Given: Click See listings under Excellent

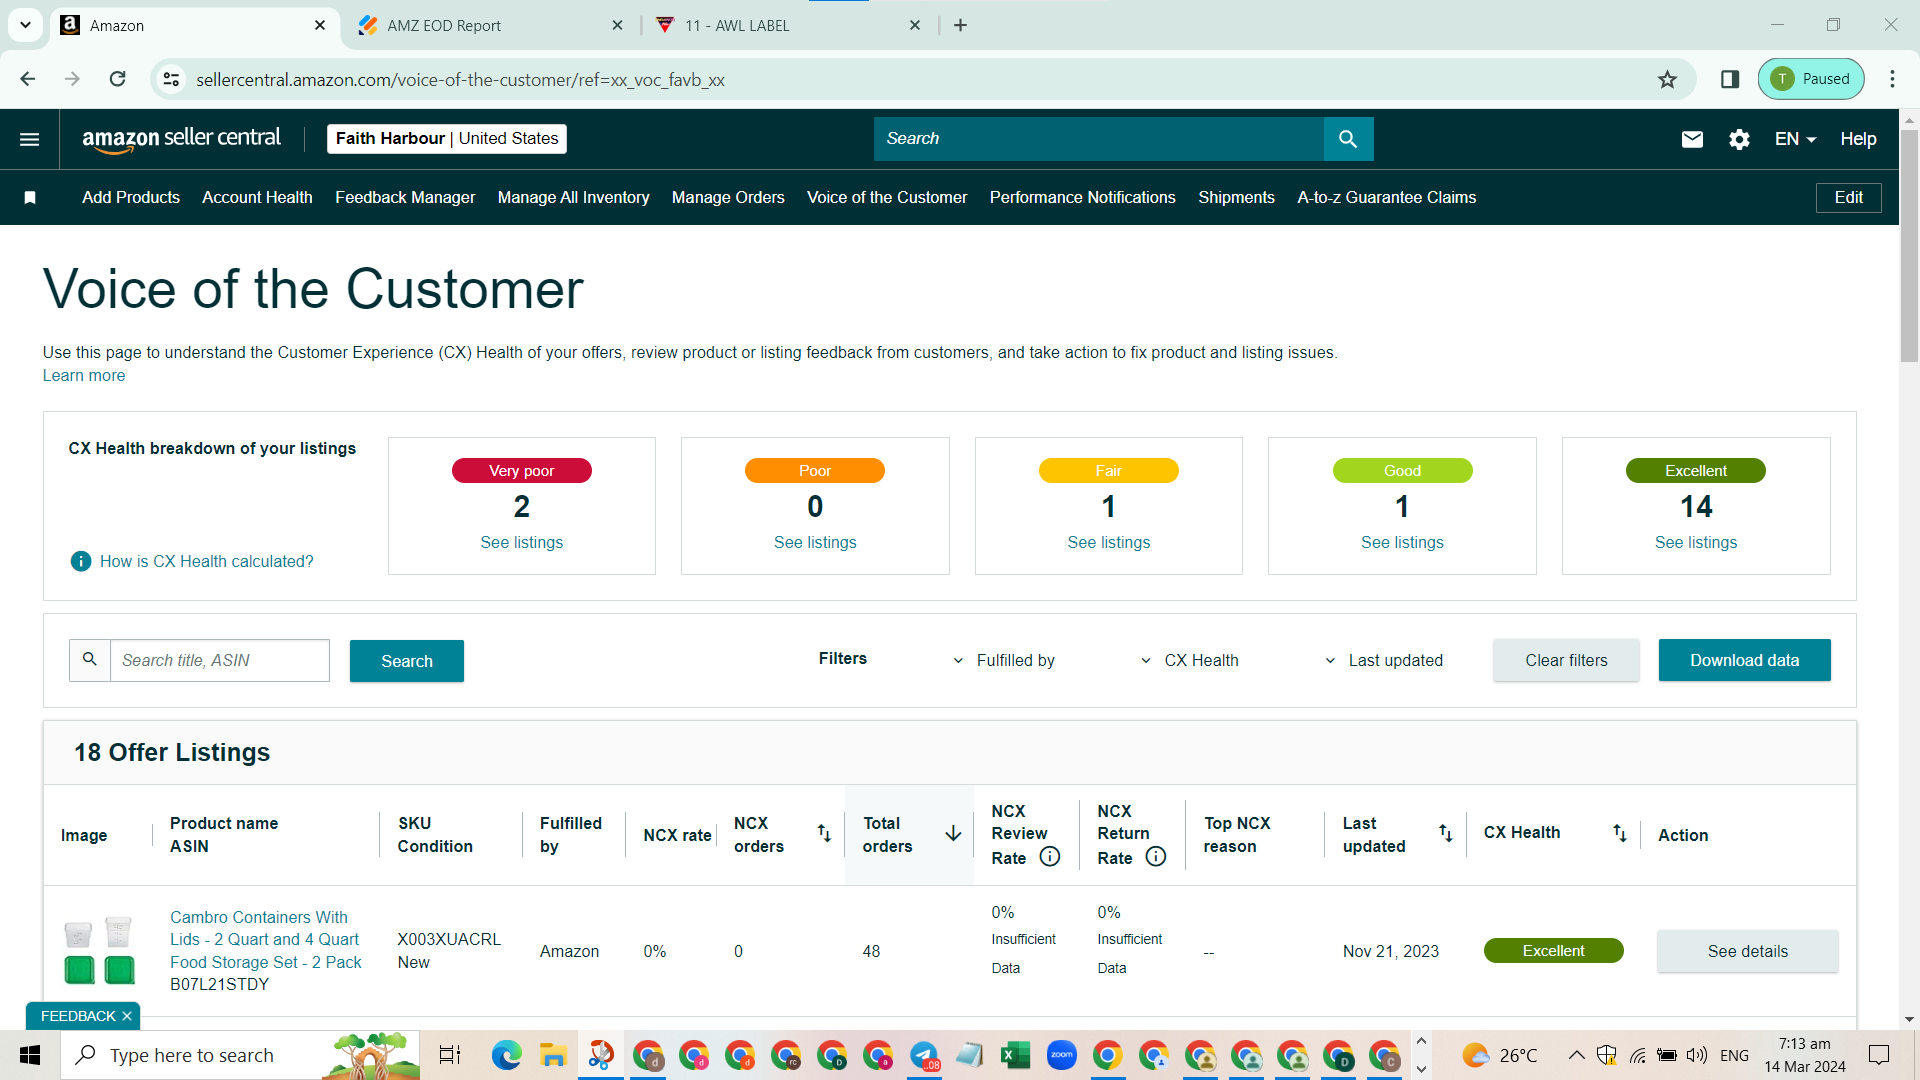Looking at the screenshot, I should [x=1696, y=542].
